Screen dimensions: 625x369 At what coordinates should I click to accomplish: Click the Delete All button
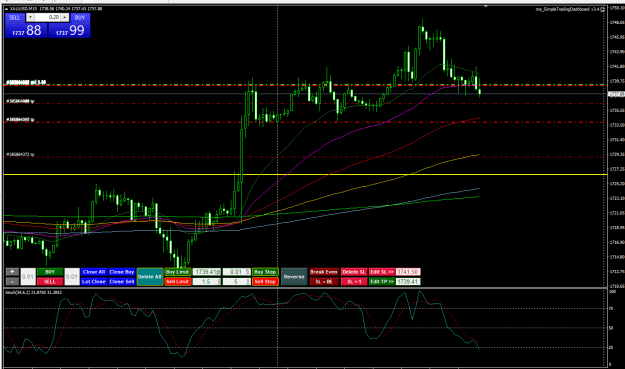coord(150,277)
